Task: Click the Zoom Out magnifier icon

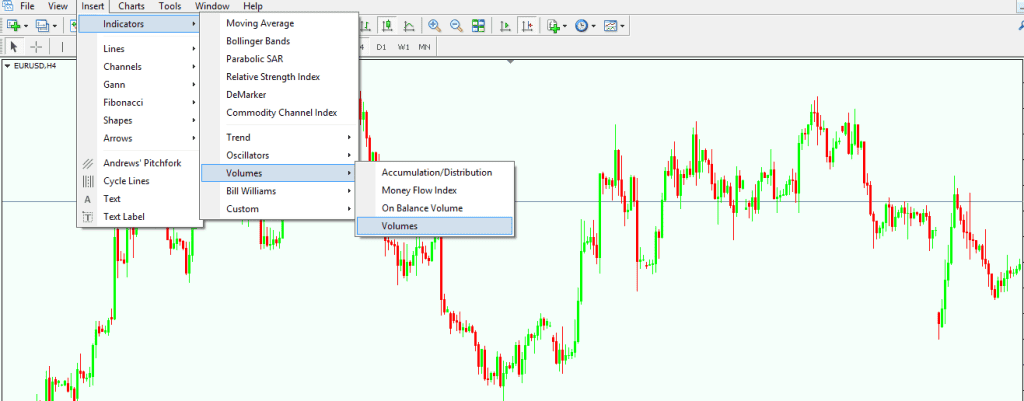Action: (x=456, y=25)
